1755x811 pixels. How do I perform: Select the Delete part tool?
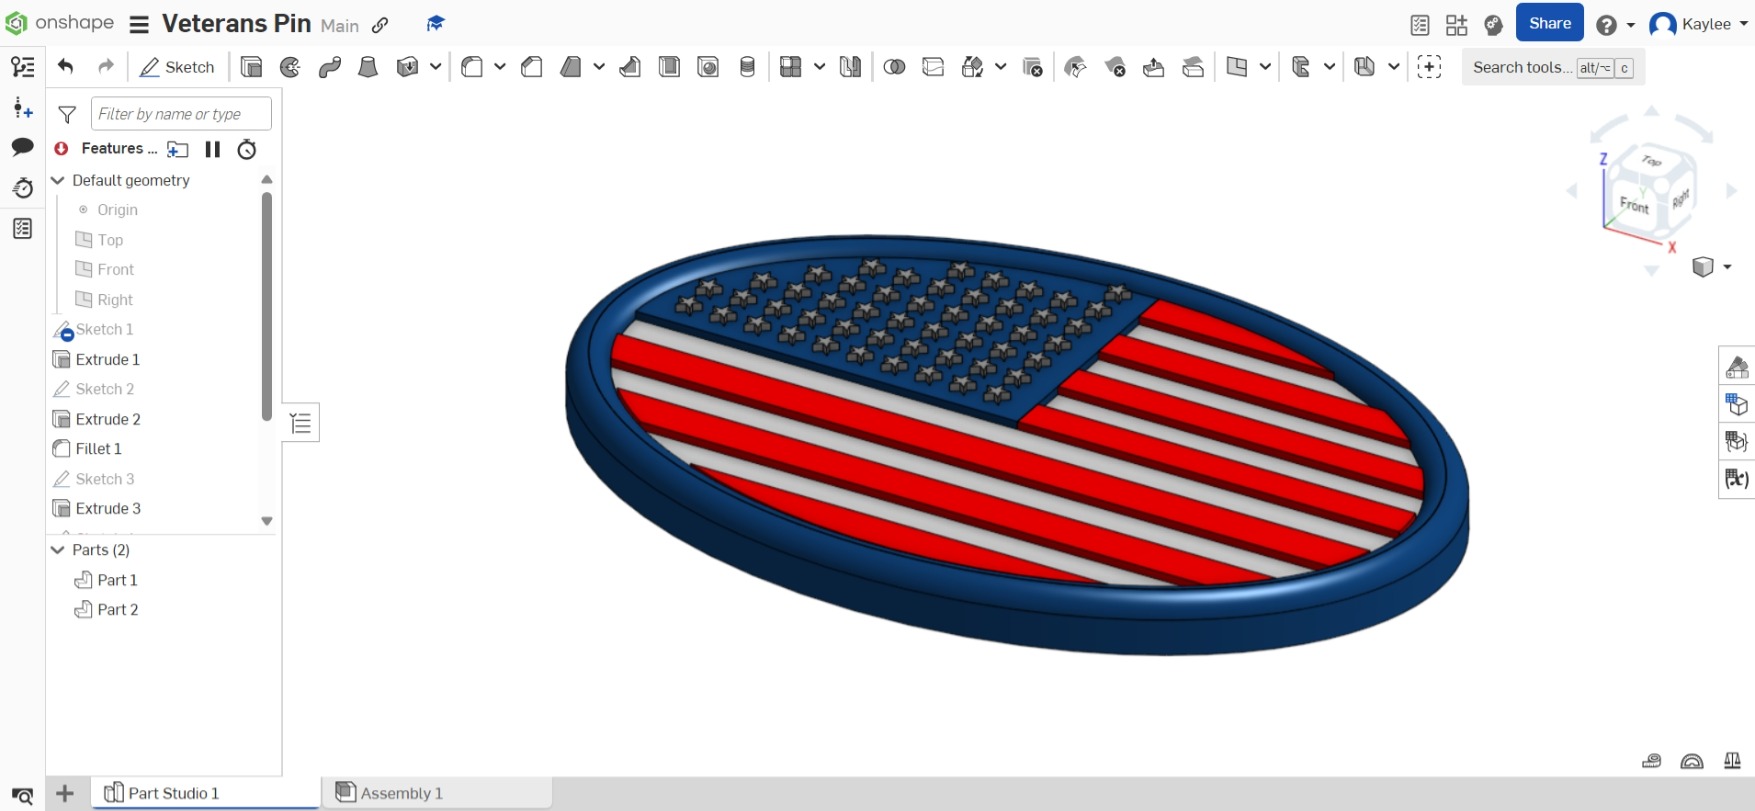1033,67
